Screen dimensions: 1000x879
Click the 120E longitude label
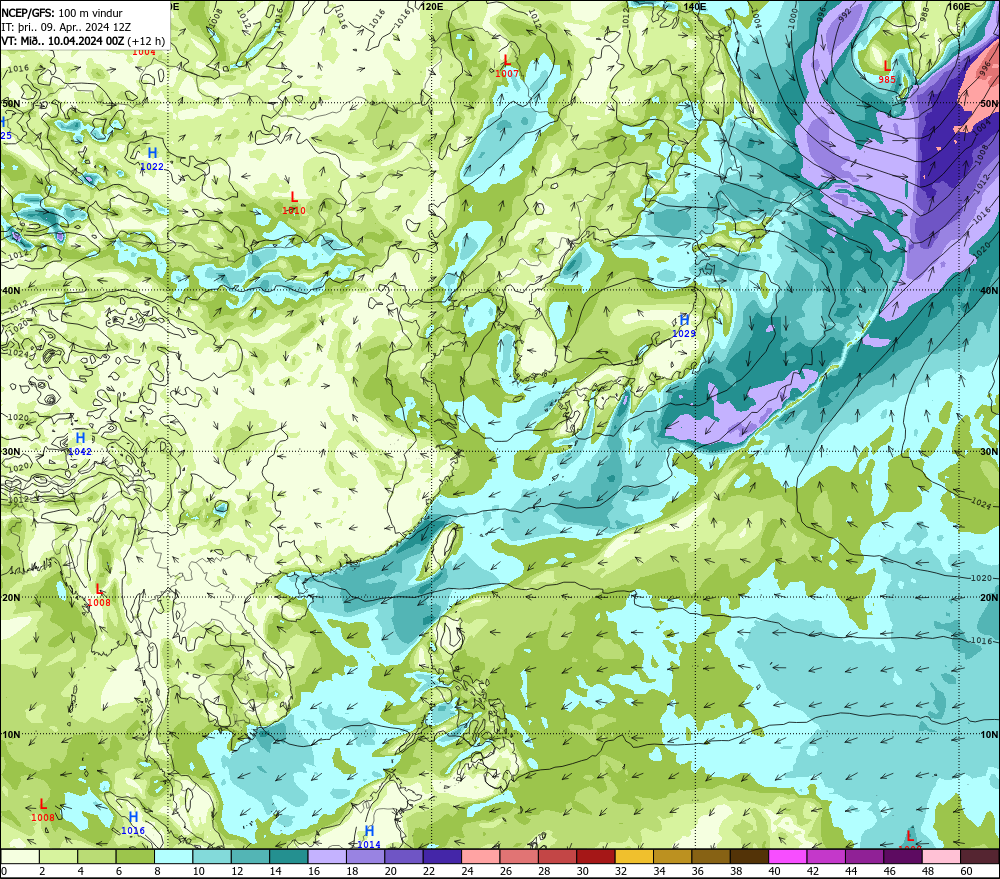coord(432,6)
